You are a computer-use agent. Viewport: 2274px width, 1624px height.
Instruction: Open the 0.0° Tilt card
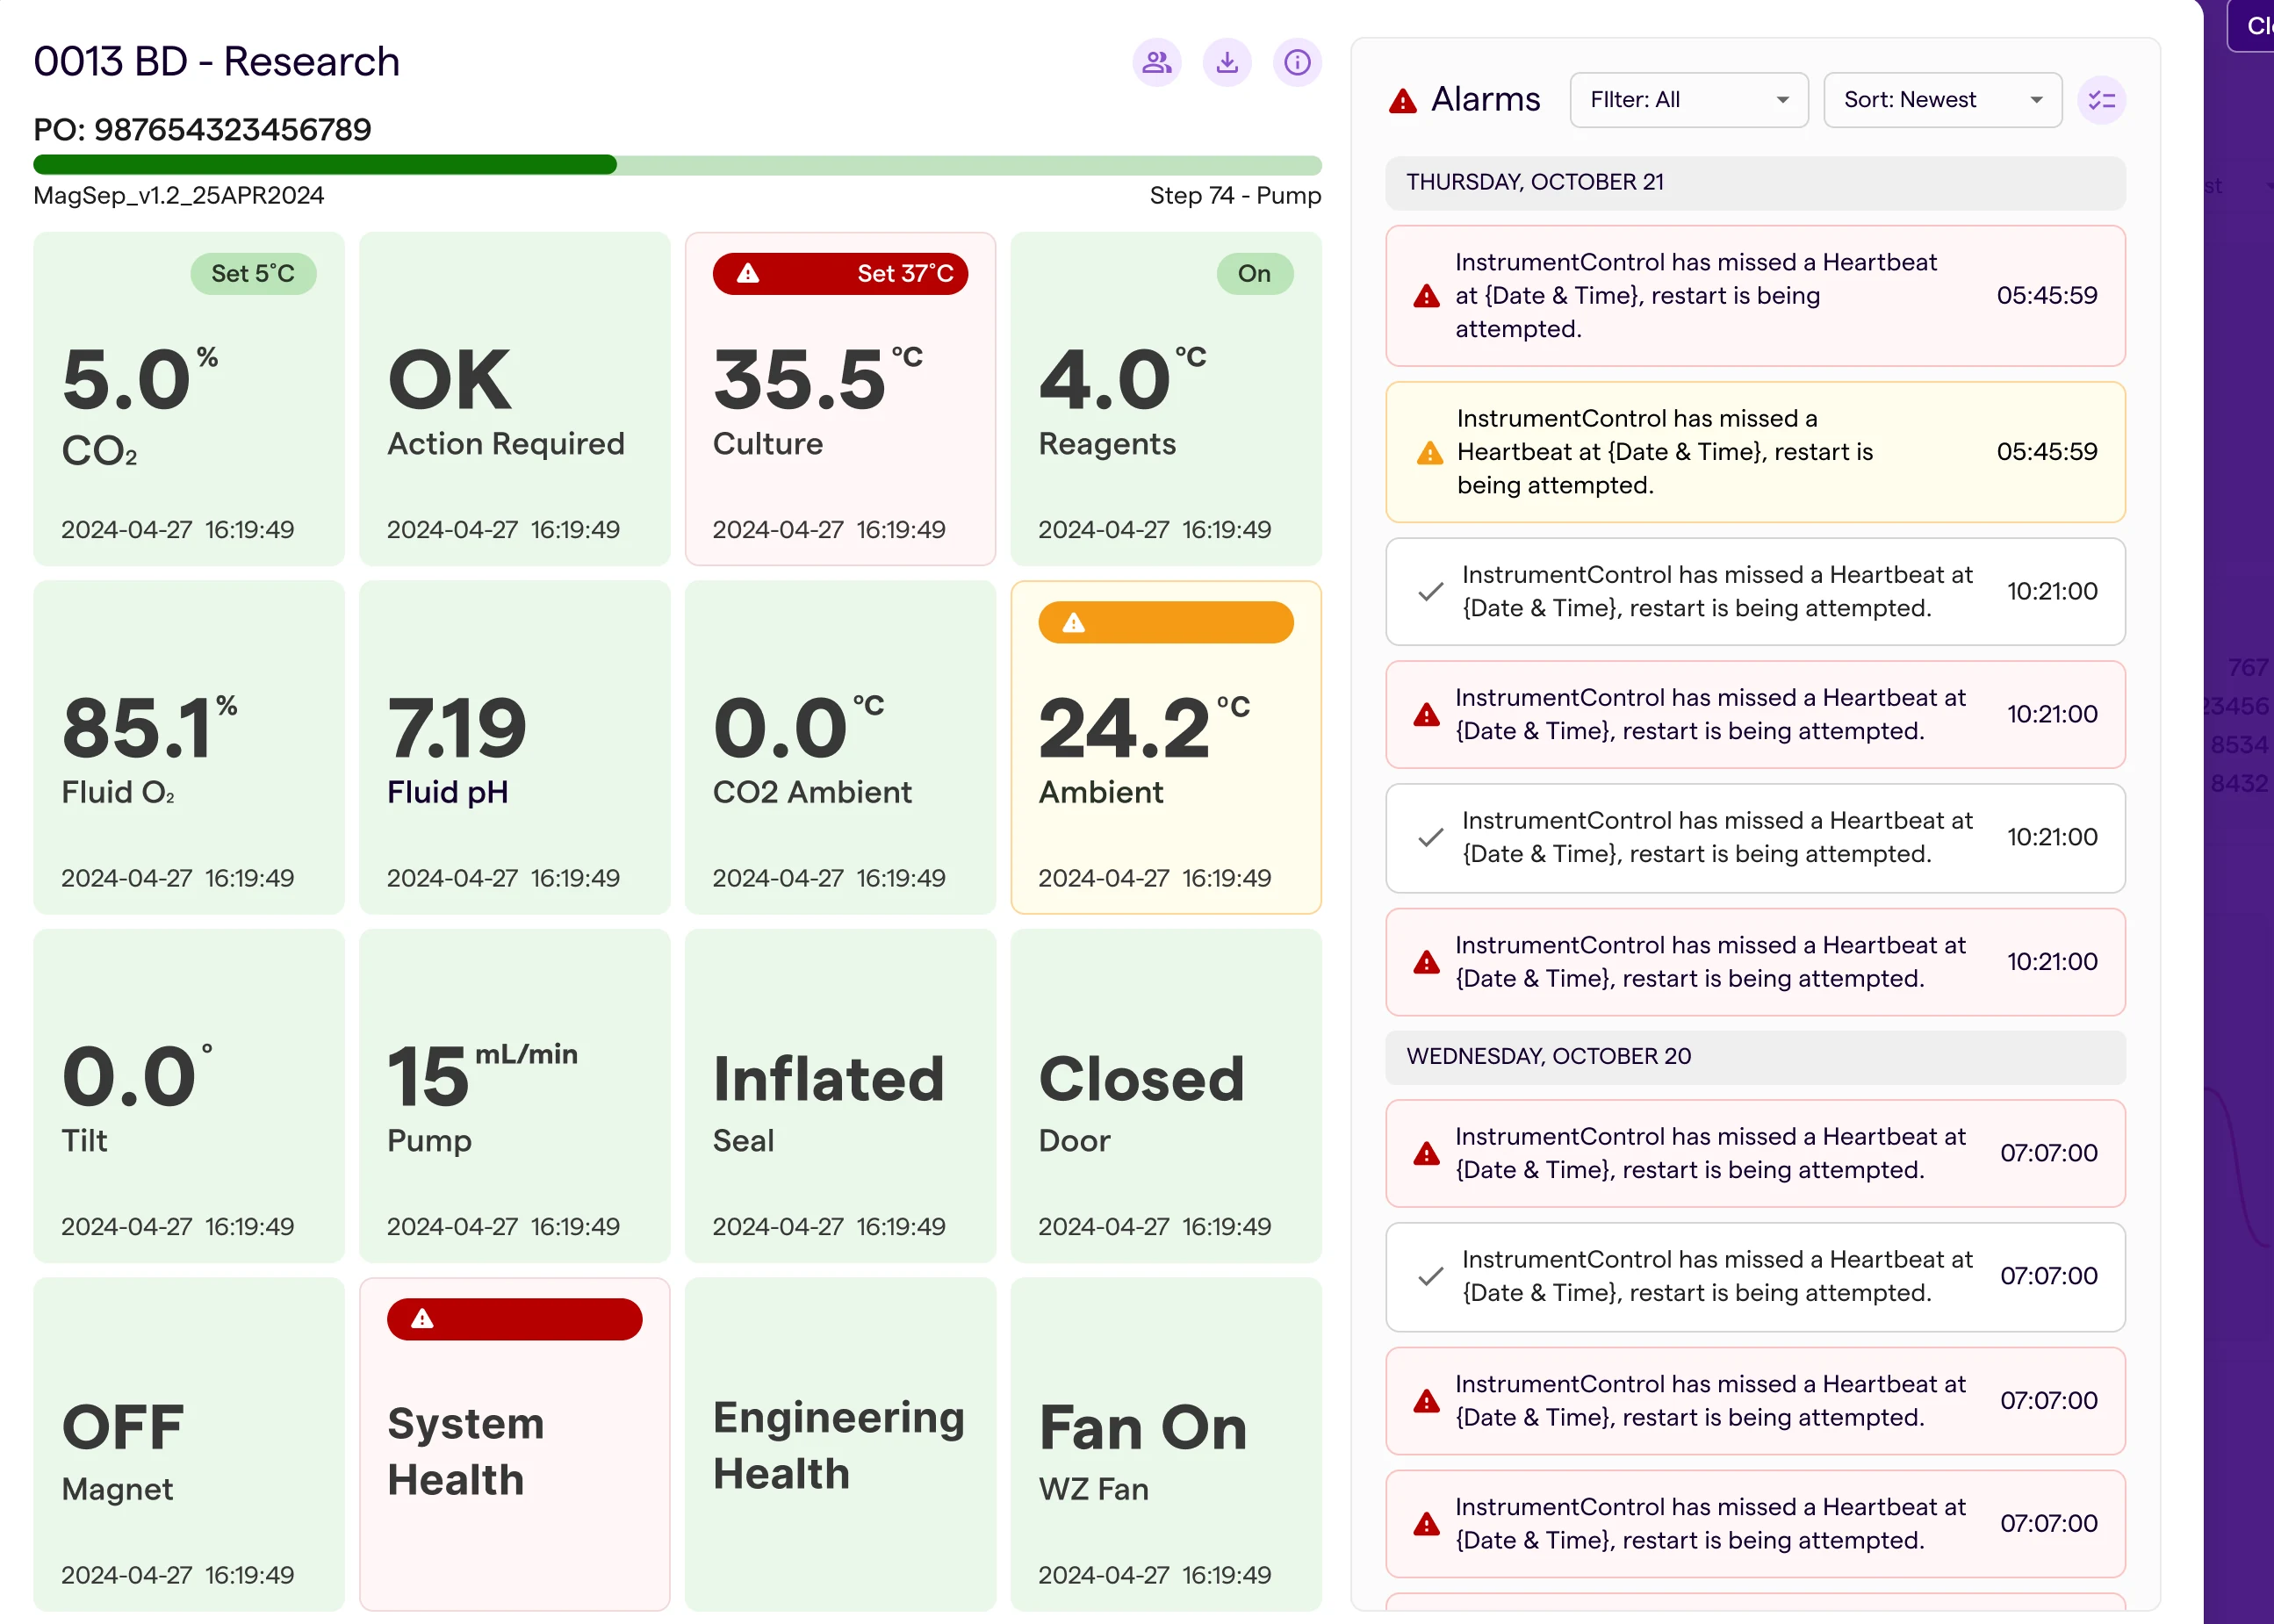tap(189, 1096)
